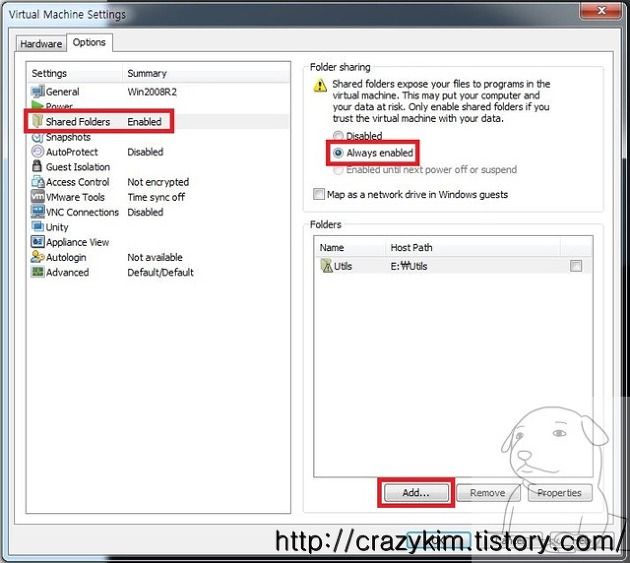This screenshot has height=563, width=630.
Task: Click the Not encrypted summary value
Action: pyautogui.click(x=158, y=182)
